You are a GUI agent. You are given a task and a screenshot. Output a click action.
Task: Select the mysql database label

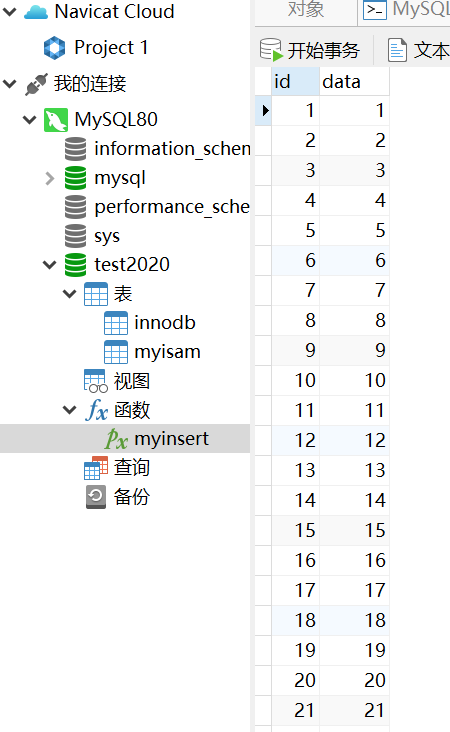coord(120,179)
